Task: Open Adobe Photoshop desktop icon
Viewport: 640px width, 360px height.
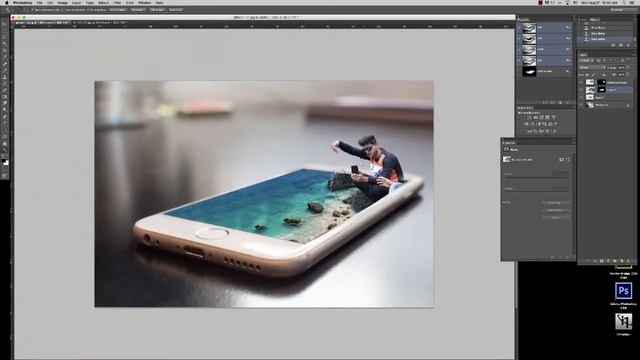Action: pyautogui.click(x=623, y=291)
